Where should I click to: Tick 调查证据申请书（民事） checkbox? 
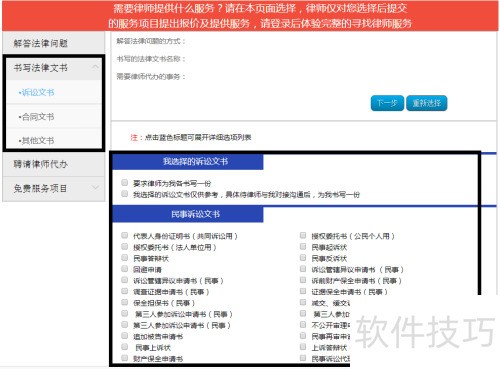tap(125, 291)
